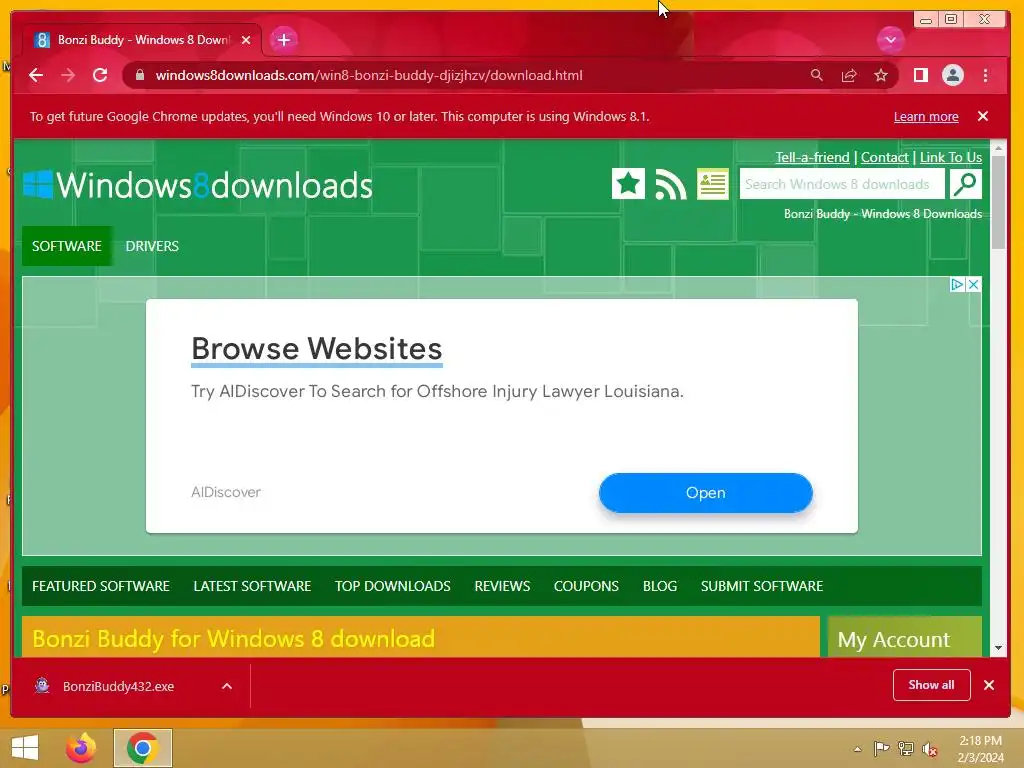This screenshot has height=768, width=1024.
Task: Click the My Account panel header
Action: (904, 637)
